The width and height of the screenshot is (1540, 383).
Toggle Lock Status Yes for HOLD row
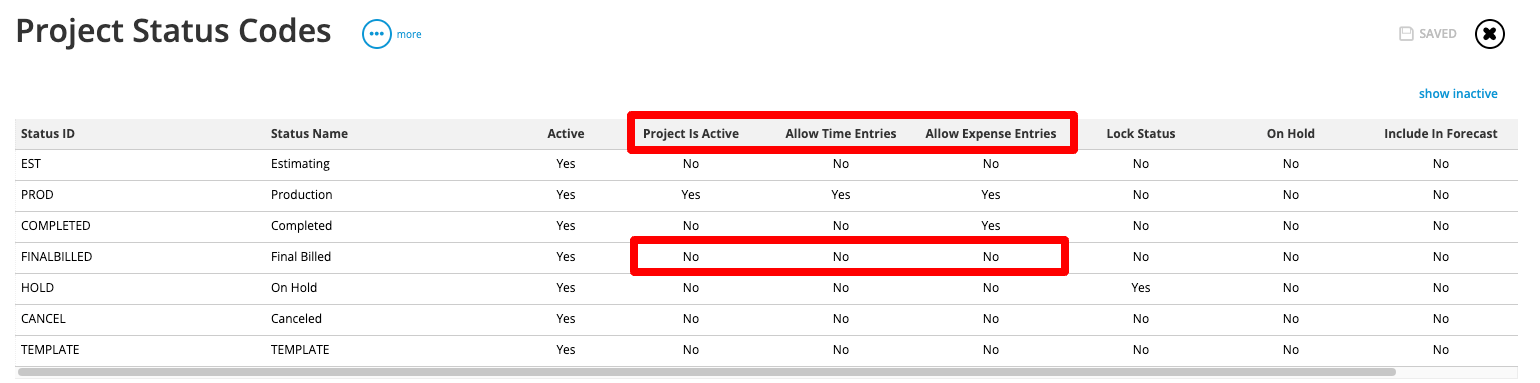click(1141, 288)
